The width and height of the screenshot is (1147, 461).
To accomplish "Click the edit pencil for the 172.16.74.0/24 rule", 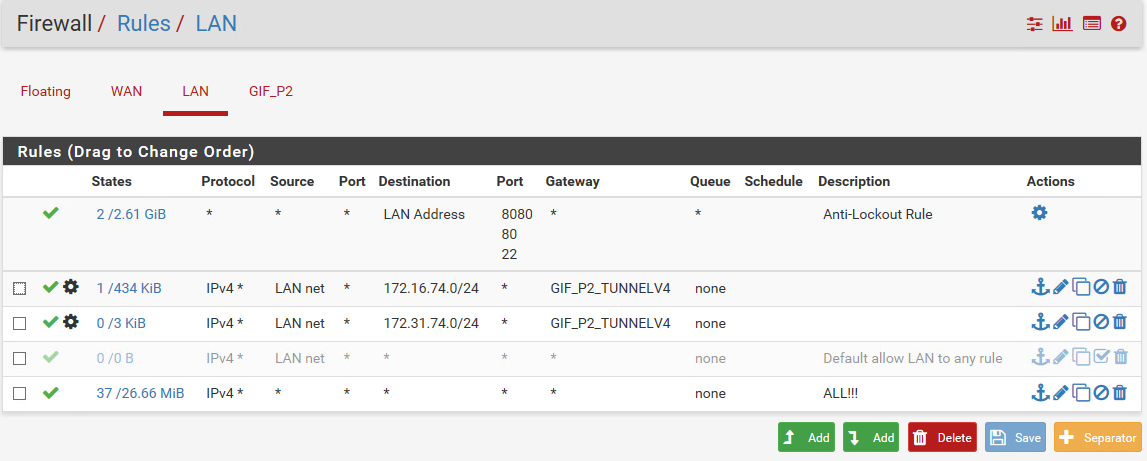I will pyautogui.click(x=1061, y=288).
